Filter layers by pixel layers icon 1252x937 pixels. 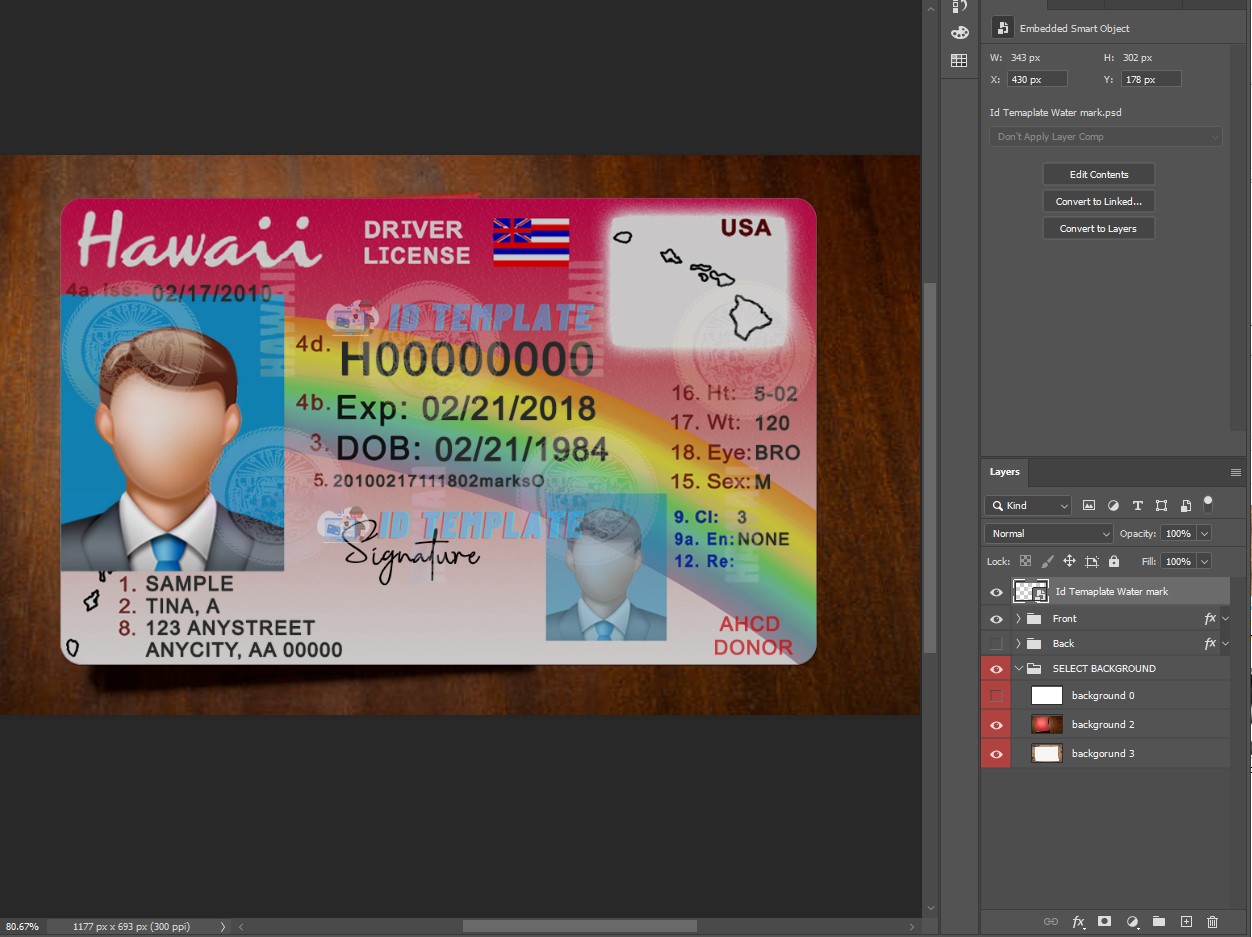(x=1089, y=506)
